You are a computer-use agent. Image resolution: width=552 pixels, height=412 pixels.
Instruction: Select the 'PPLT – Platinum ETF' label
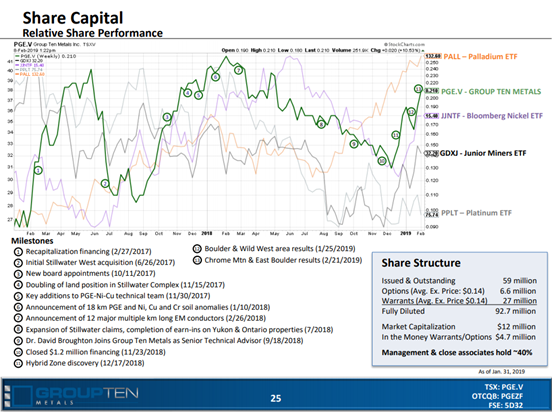[476, 213]
